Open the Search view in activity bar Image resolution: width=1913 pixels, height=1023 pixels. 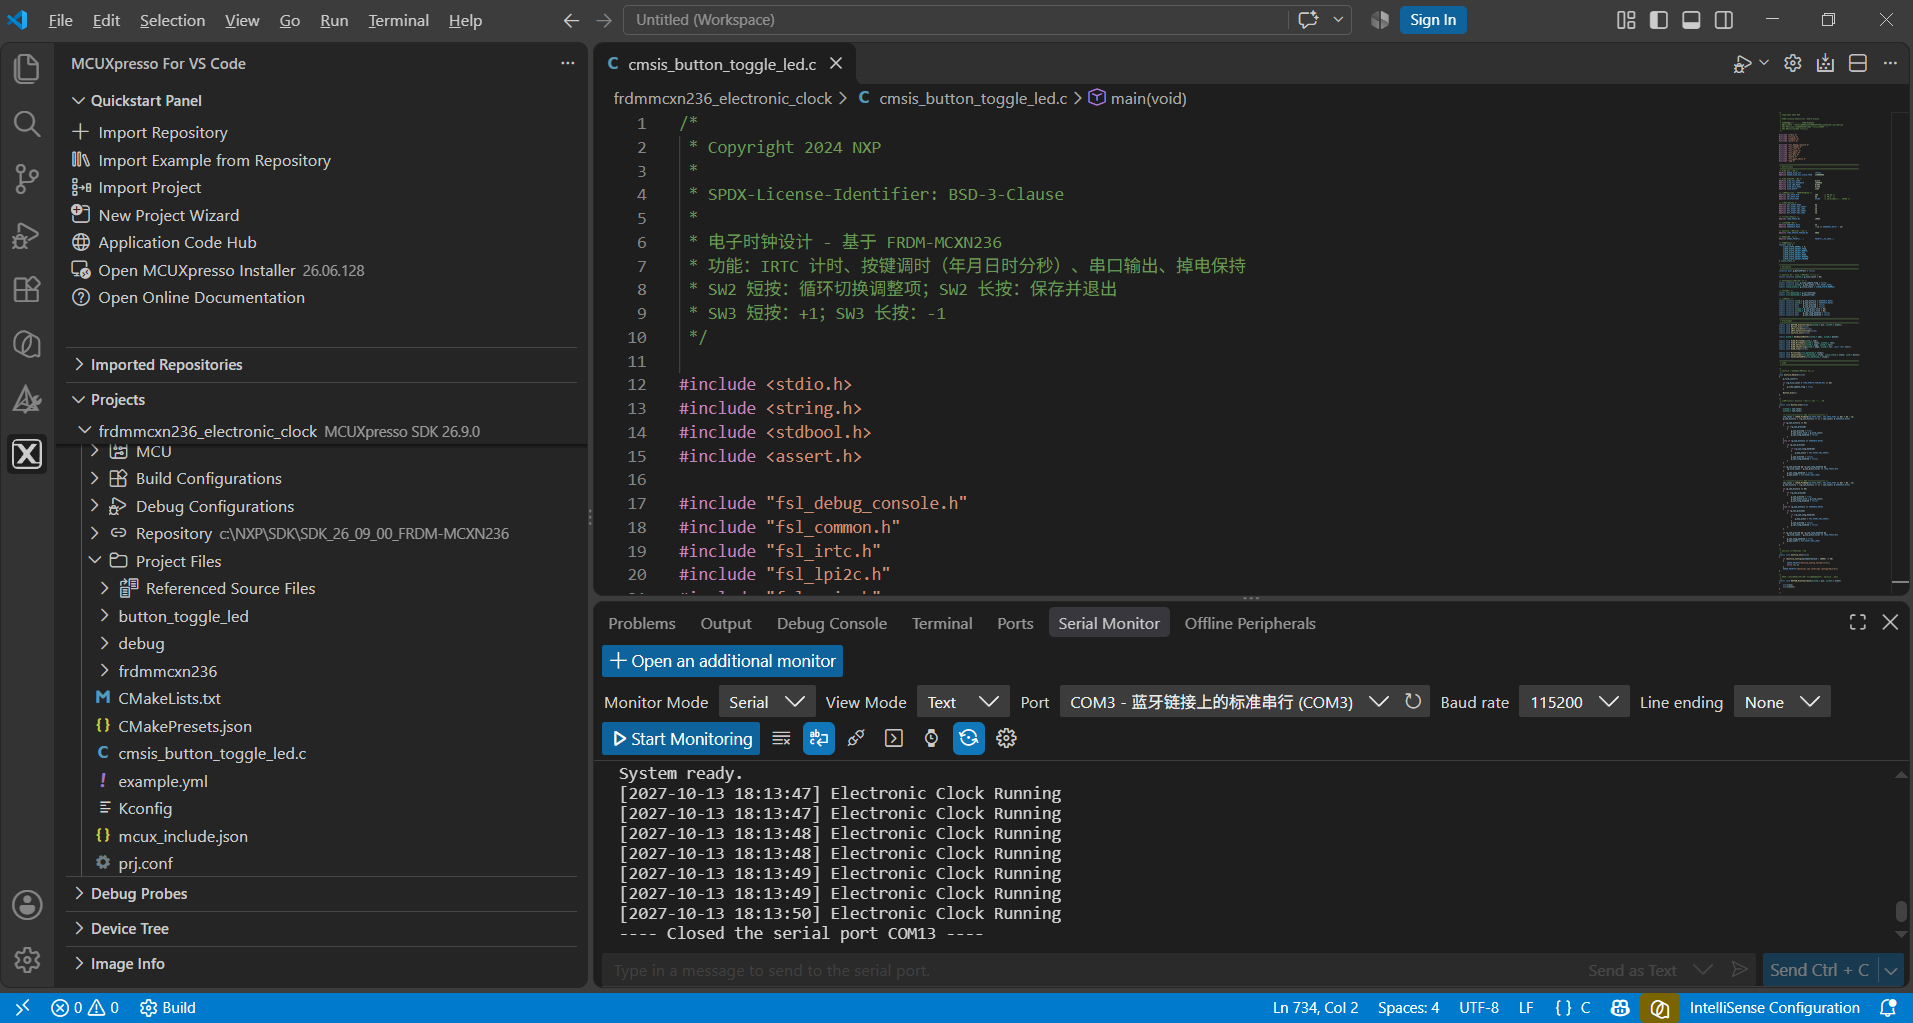point(27,124)
